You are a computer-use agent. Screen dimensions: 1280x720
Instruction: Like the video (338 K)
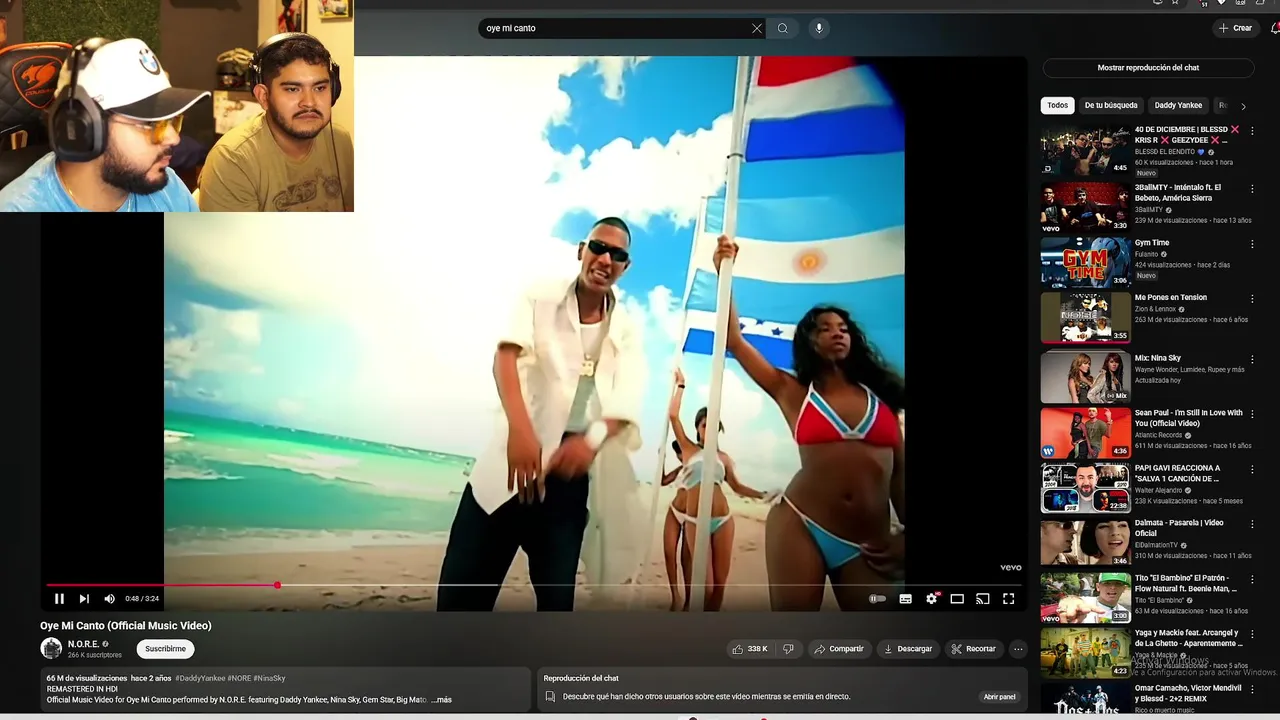pos(750,649)
